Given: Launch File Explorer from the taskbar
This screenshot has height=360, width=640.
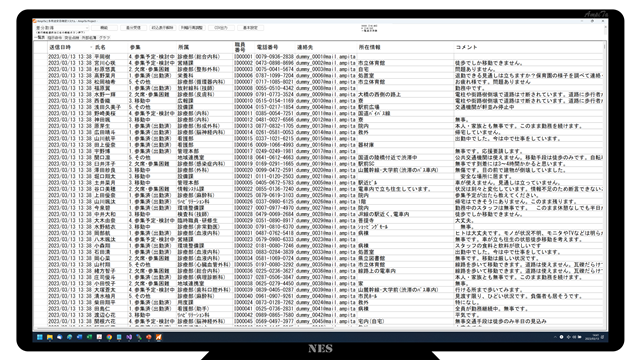Looking at the screenshot, I should (x=50, y=337).
